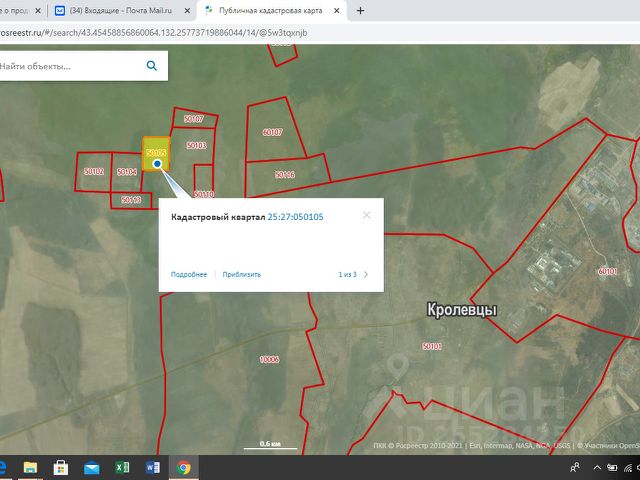Open File Explorer from the taskbar

(30, 467)
